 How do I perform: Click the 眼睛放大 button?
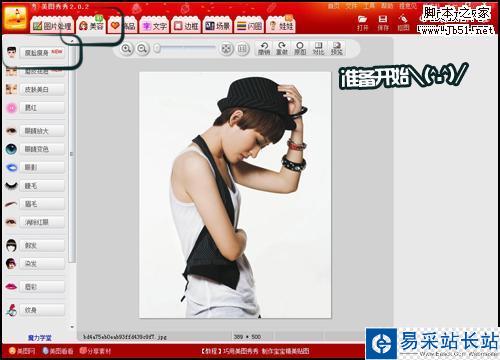point(42,131)
